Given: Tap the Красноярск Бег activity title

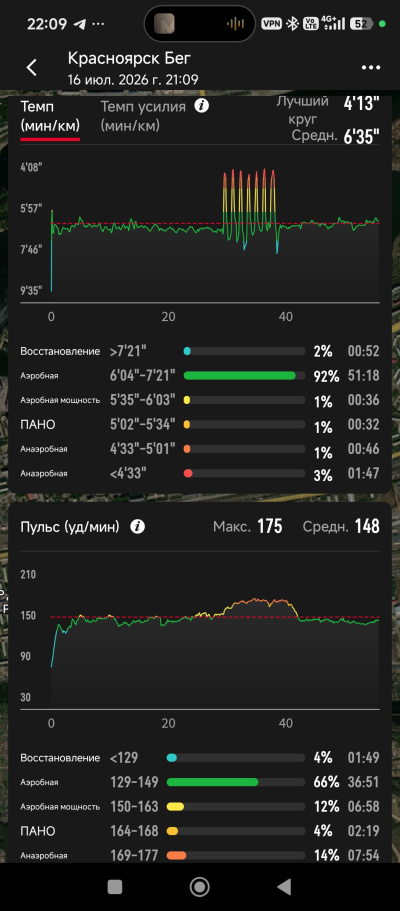Looking at the screenshot, I should click(129, 58).
